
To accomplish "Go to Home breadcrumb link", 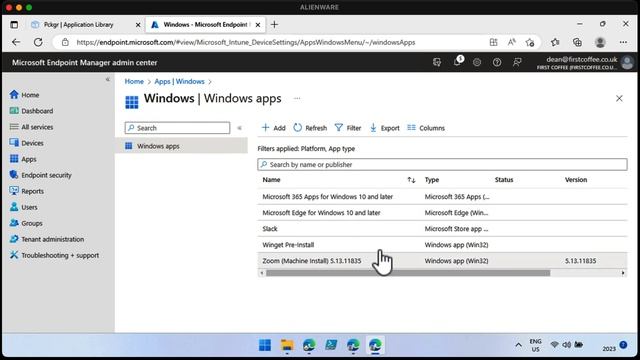I will pyautogui.click(x=134, y=81).
